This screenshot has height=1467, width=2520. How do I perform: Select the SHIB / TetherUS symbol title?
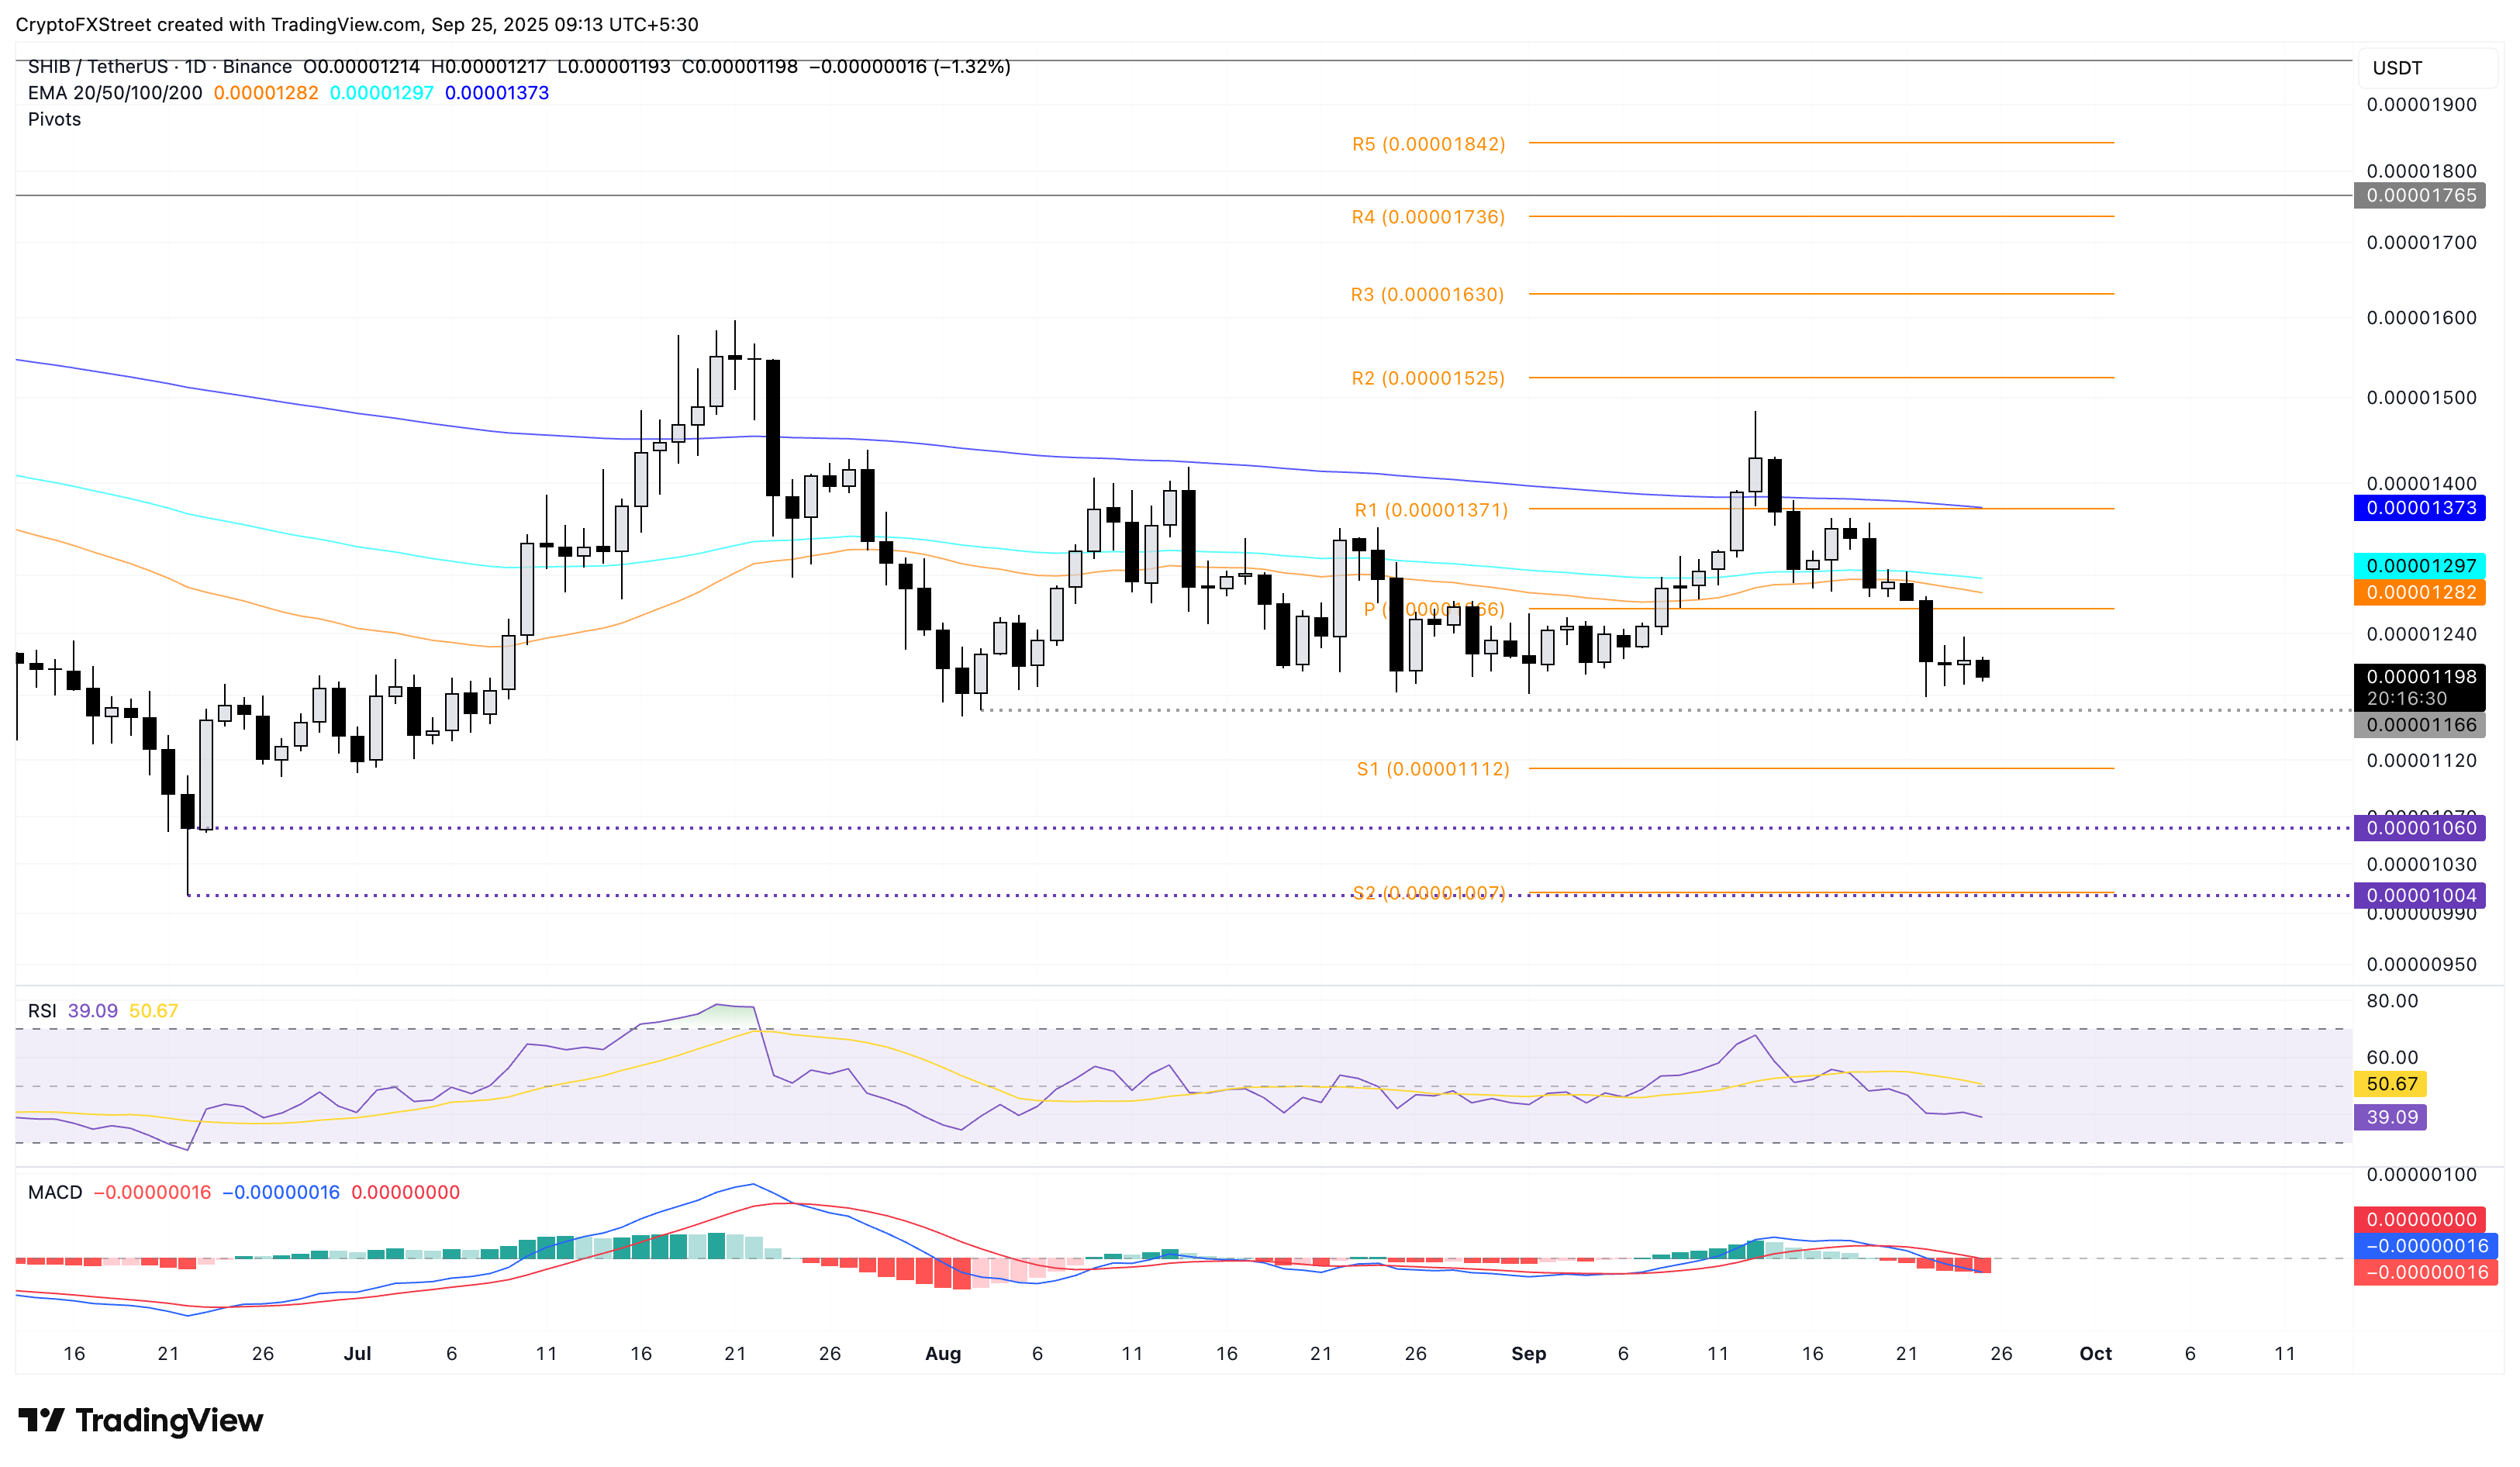(97, 67)
